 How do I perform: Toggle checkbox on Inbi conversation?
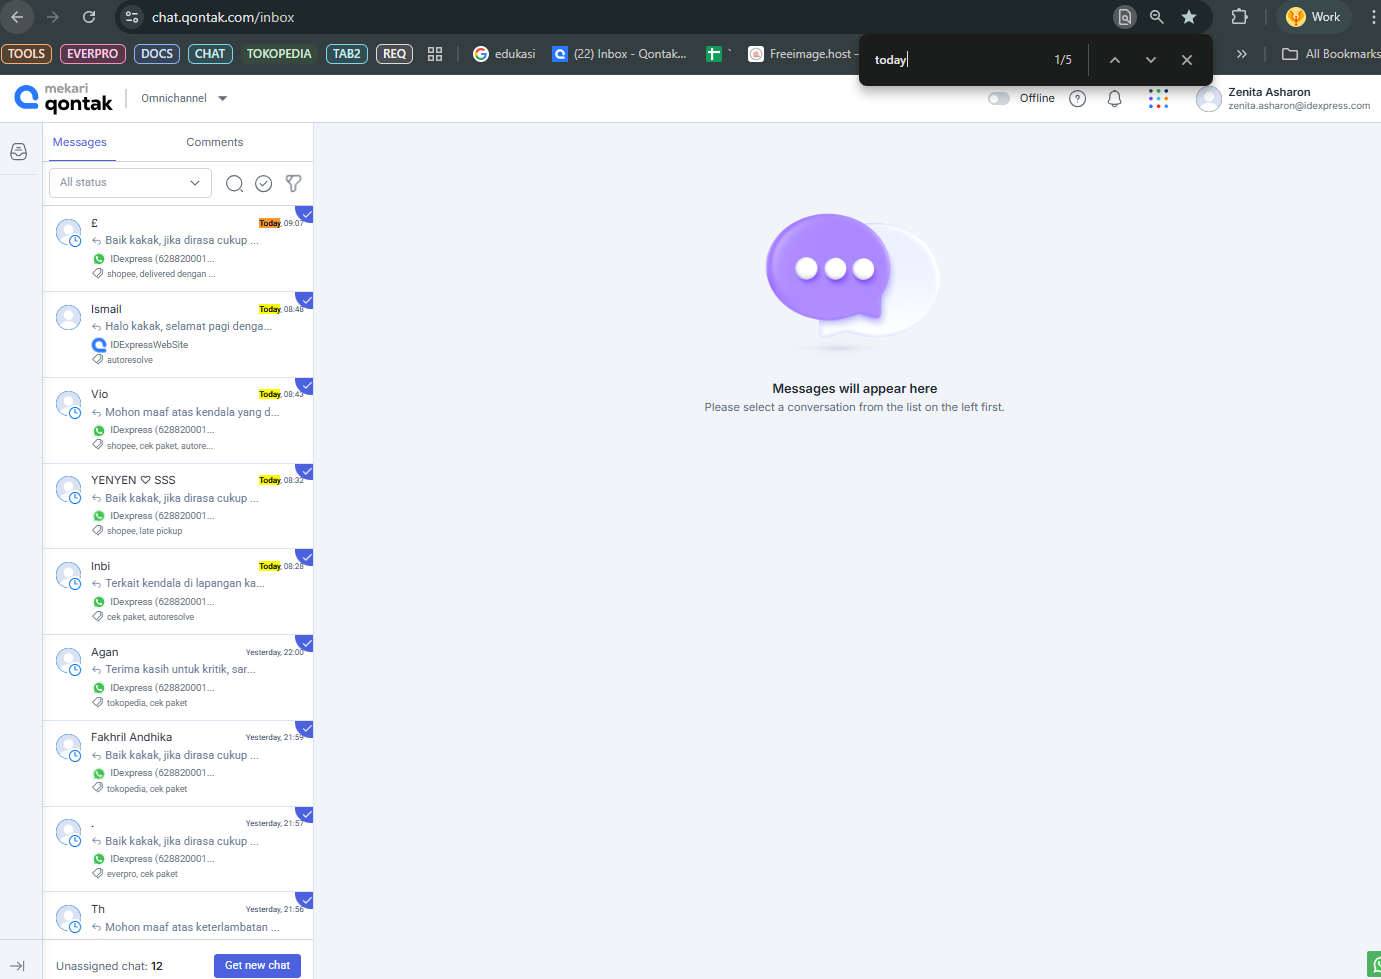pos(306,557)
